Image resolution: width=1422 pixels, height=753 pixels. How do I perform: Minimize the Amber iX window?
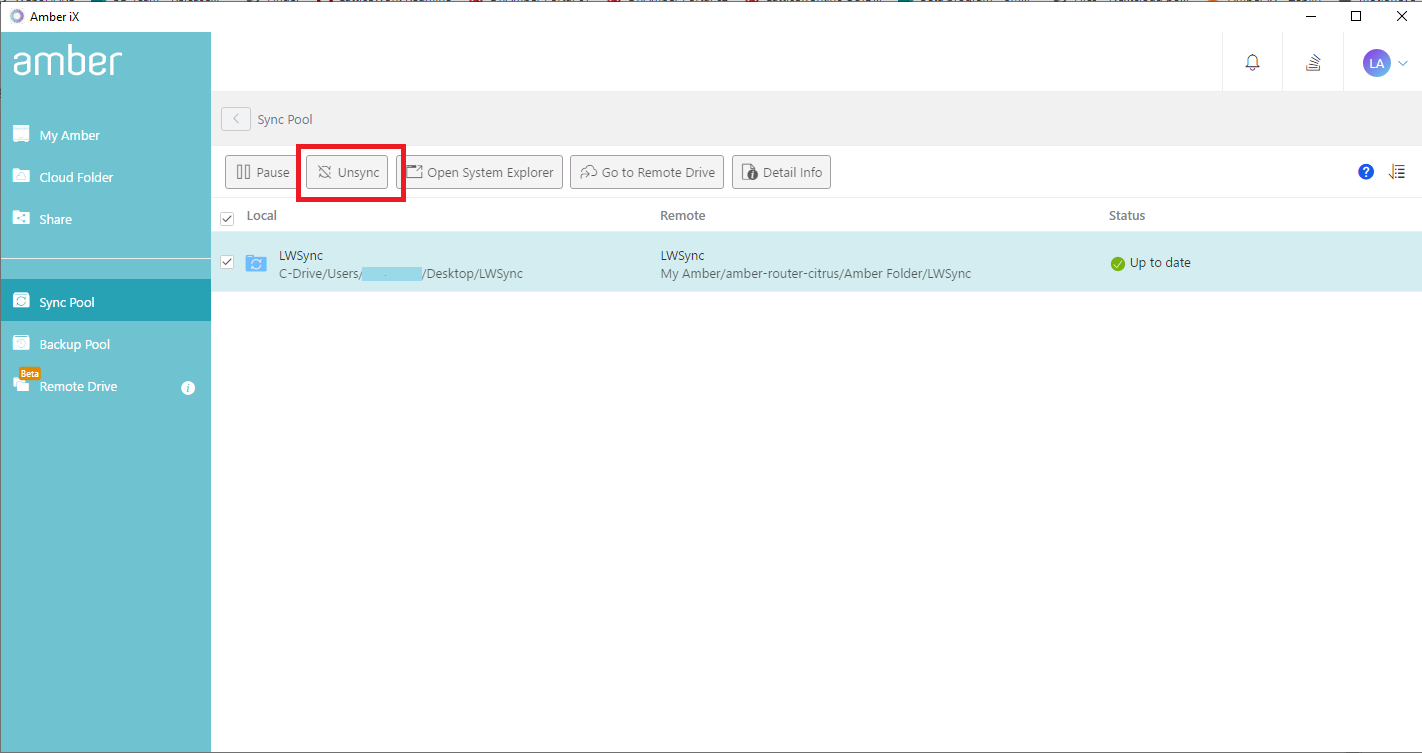pos(1310,16)
